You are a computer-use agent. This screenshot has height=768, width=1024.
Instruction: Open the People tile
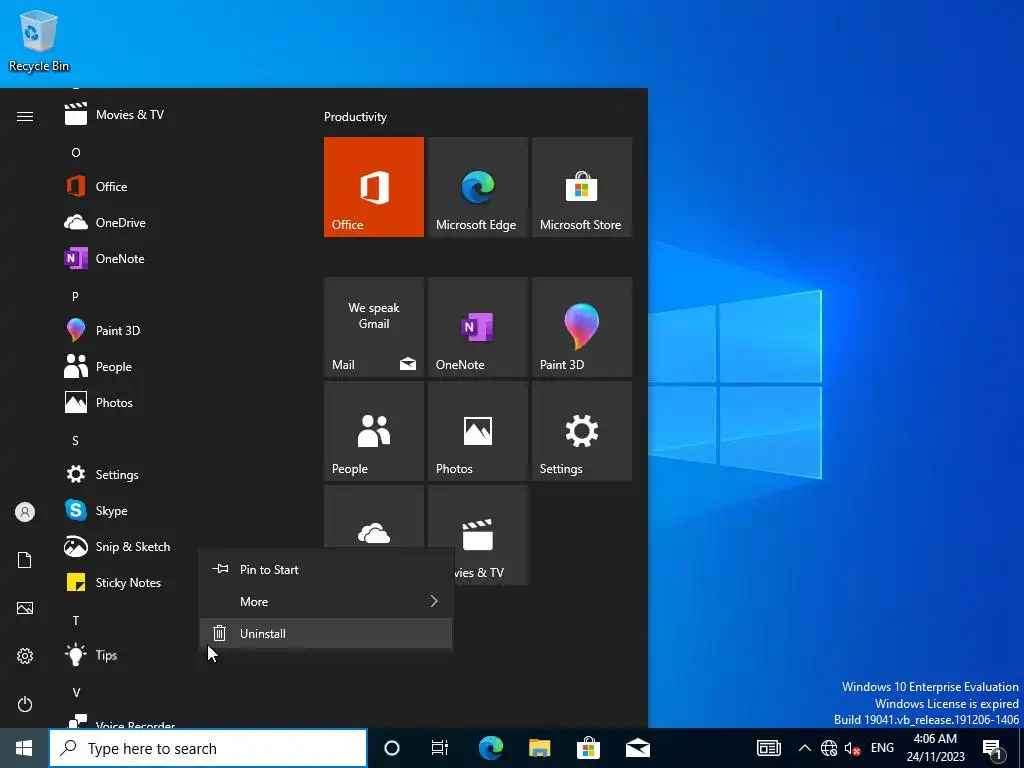(x=374, y=431)
